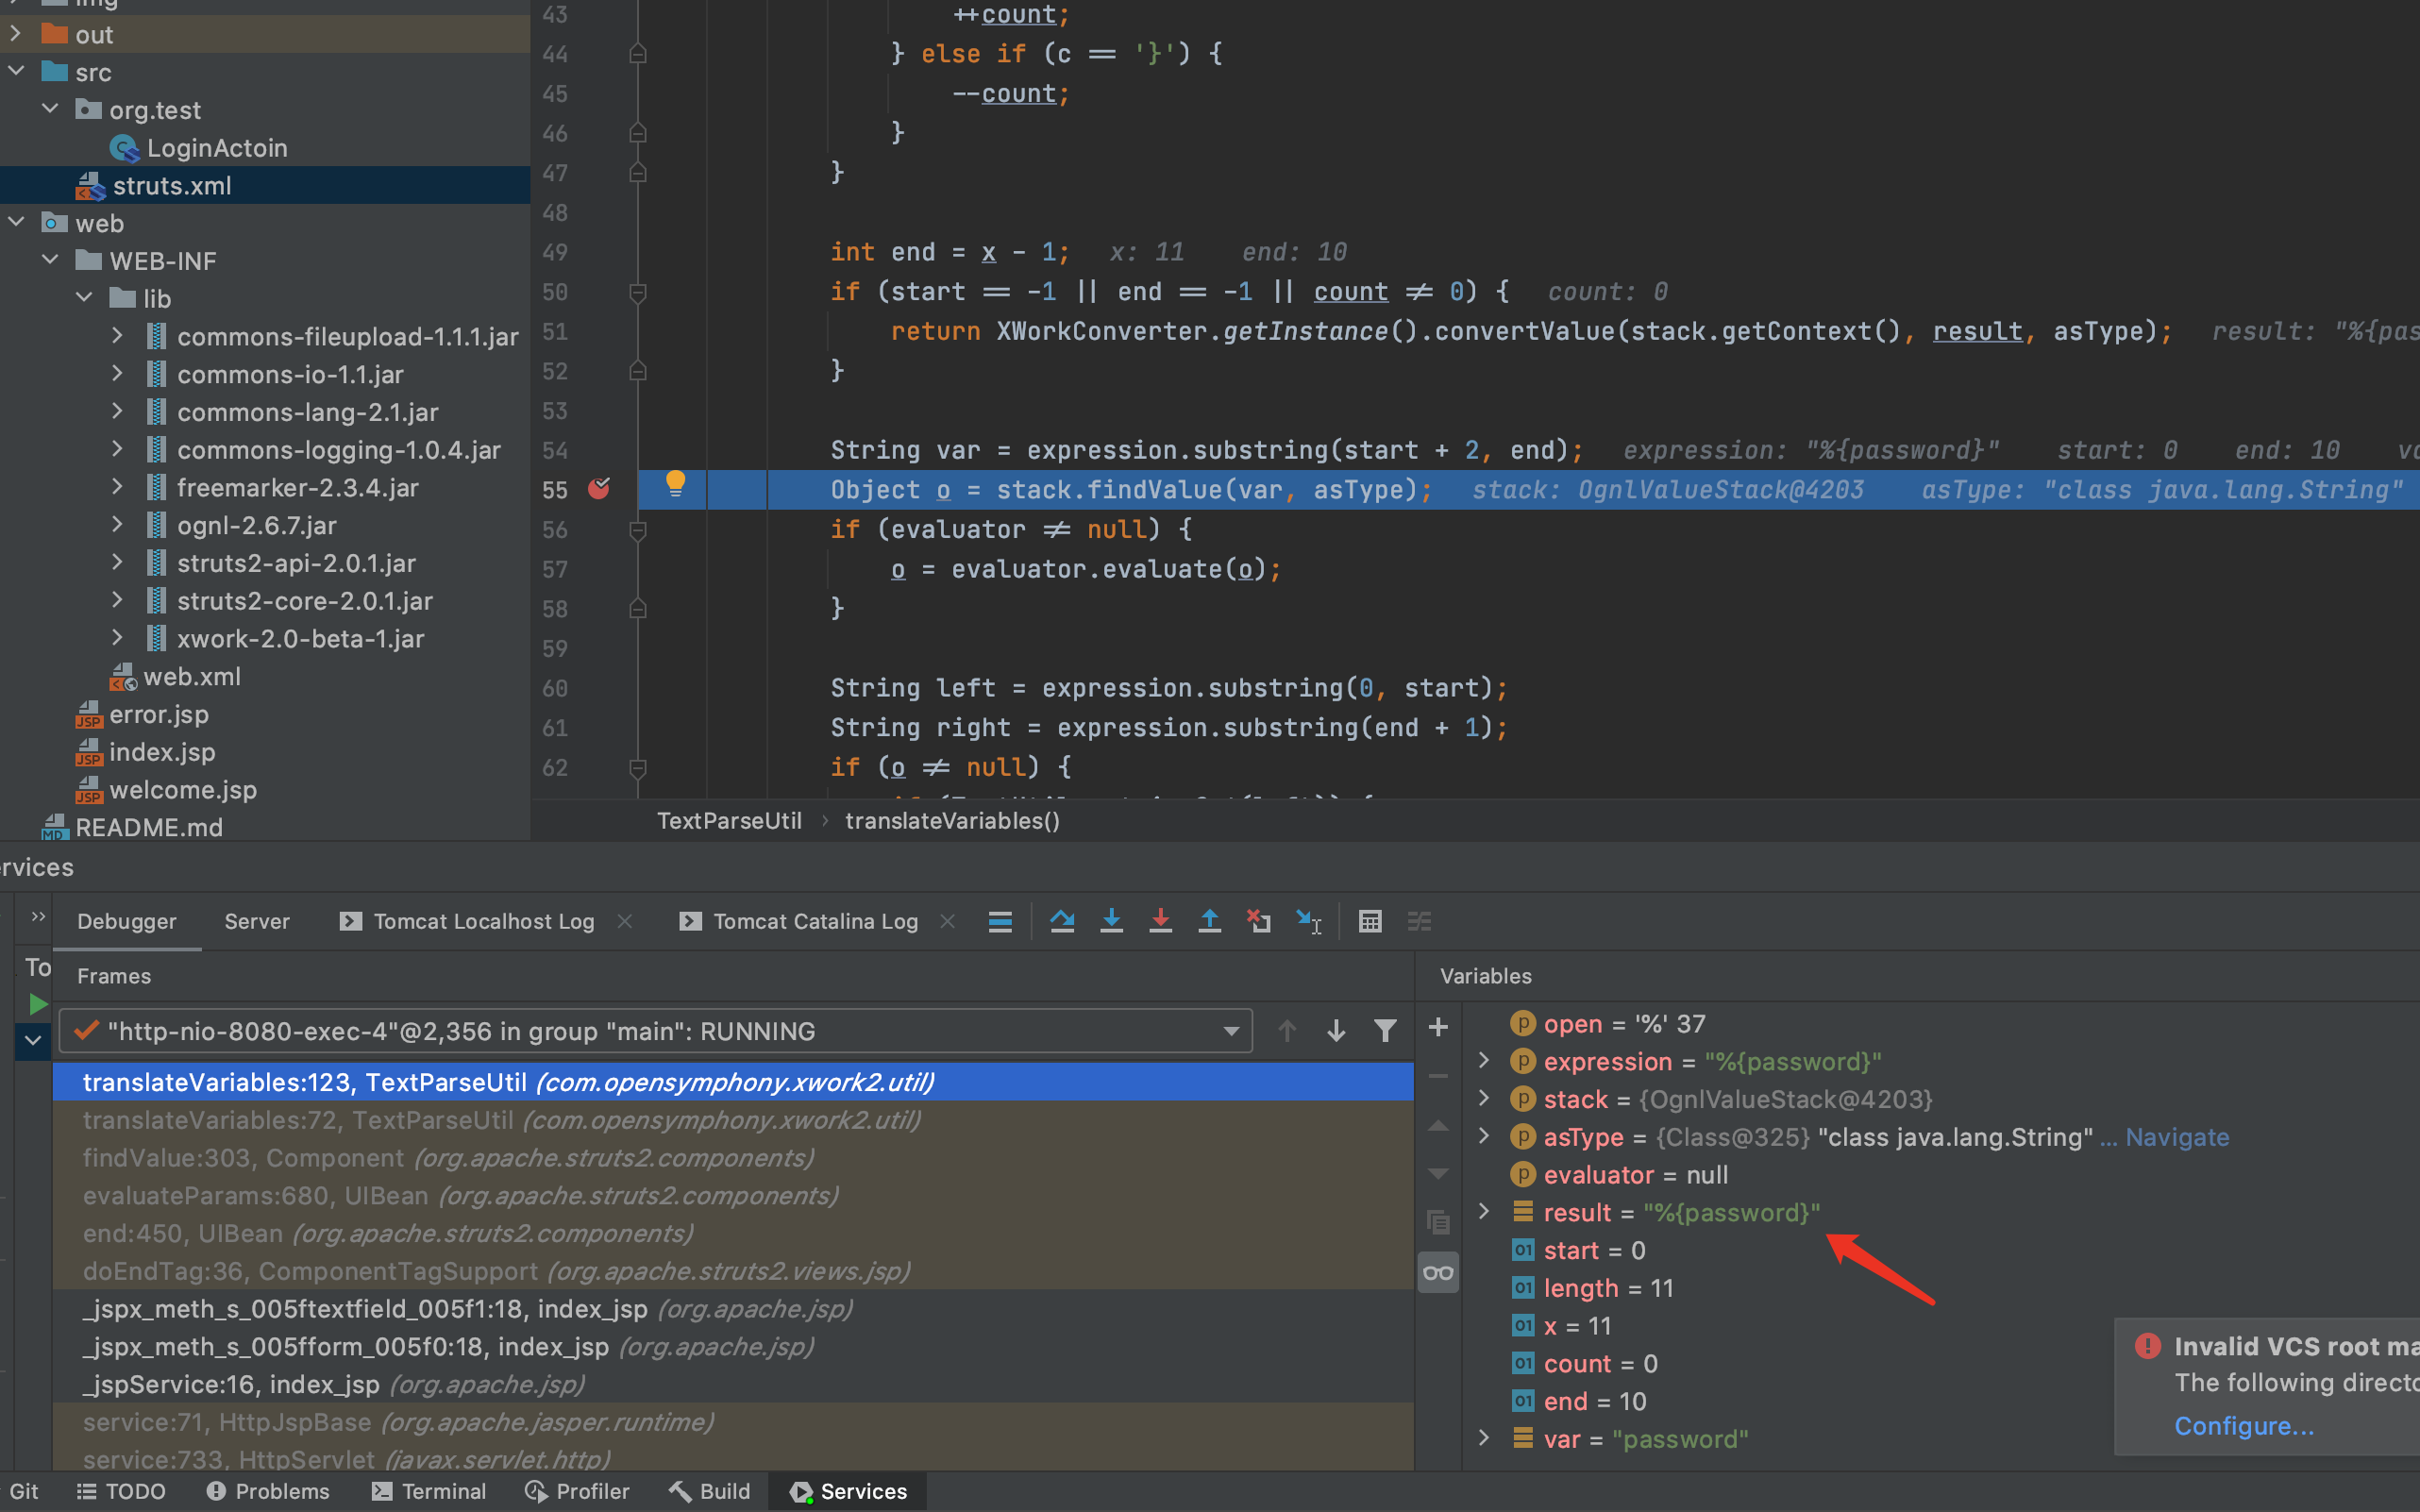
Task: Add new watch with plus icon
Action: [x=1438, y=1027]
